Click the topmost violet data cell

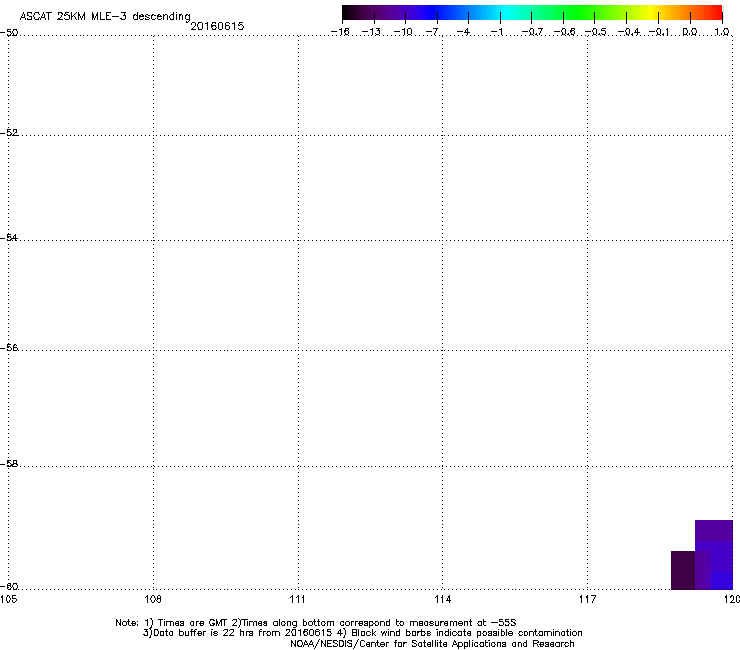coord(714,531)
